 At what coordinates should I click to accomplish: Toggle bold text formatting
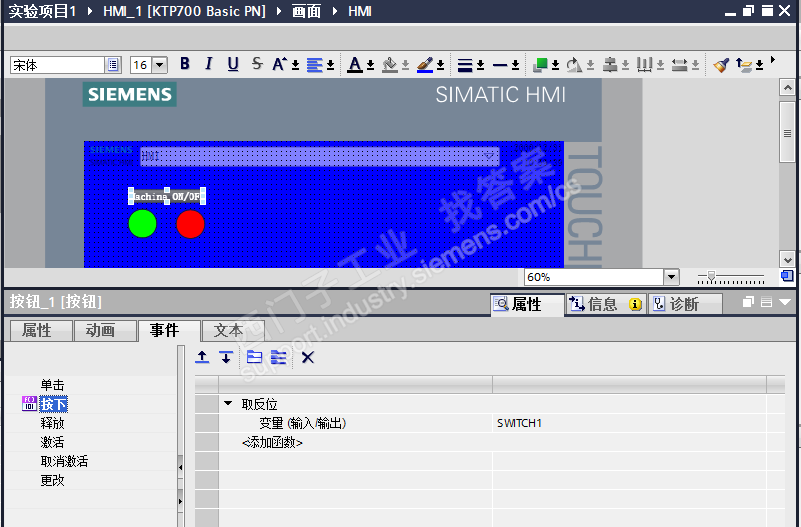[185, 64]
